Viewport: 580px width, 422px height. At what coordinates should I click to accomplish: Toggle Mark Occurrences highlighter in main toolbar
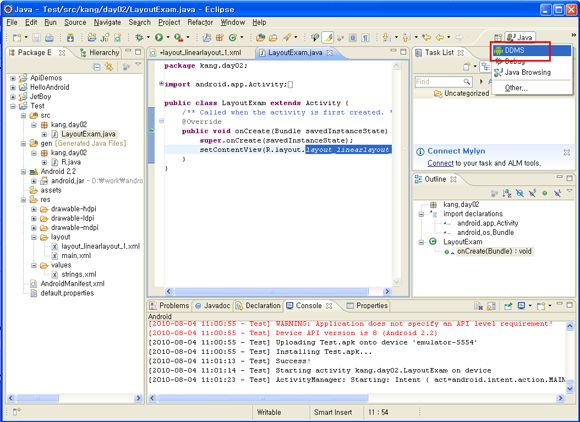(x=327, y=37)
